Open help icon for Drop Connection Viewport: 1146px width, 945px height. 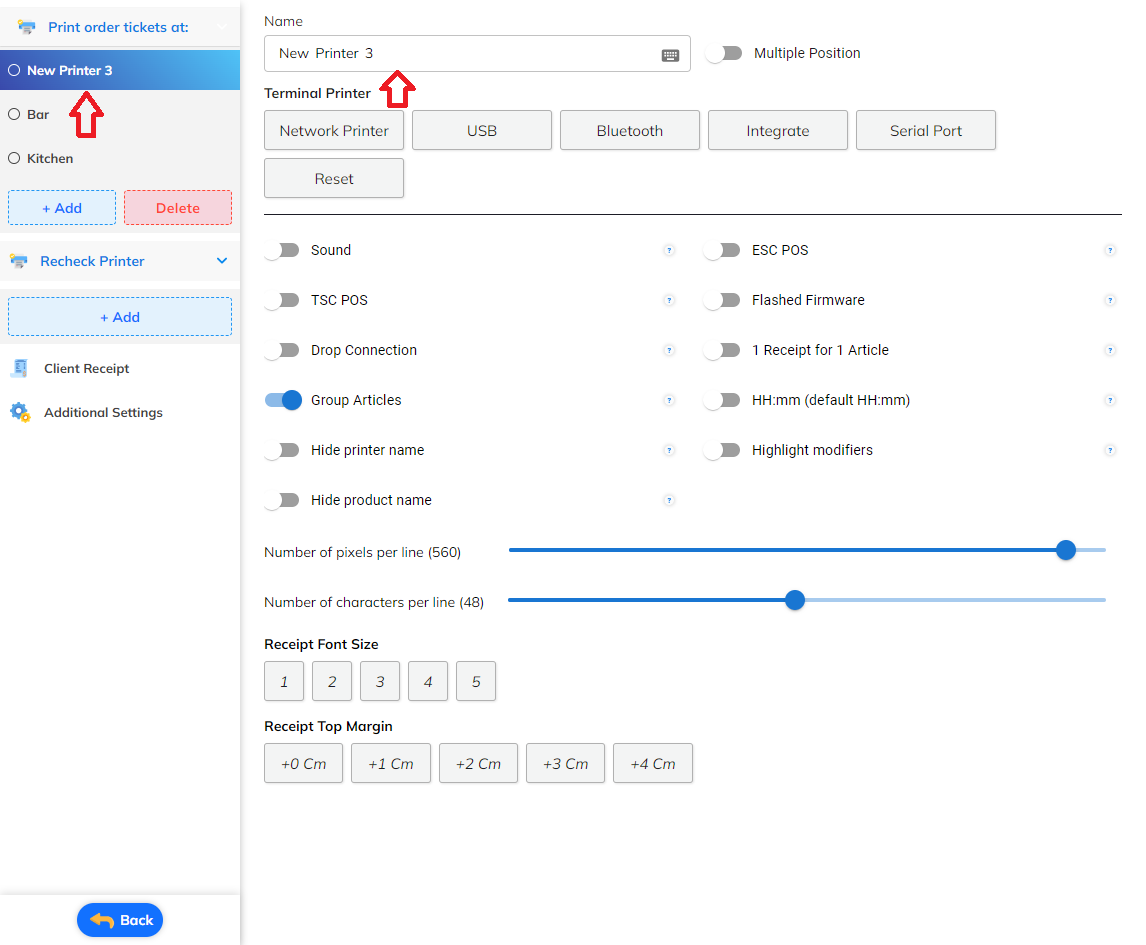(669, 351)
